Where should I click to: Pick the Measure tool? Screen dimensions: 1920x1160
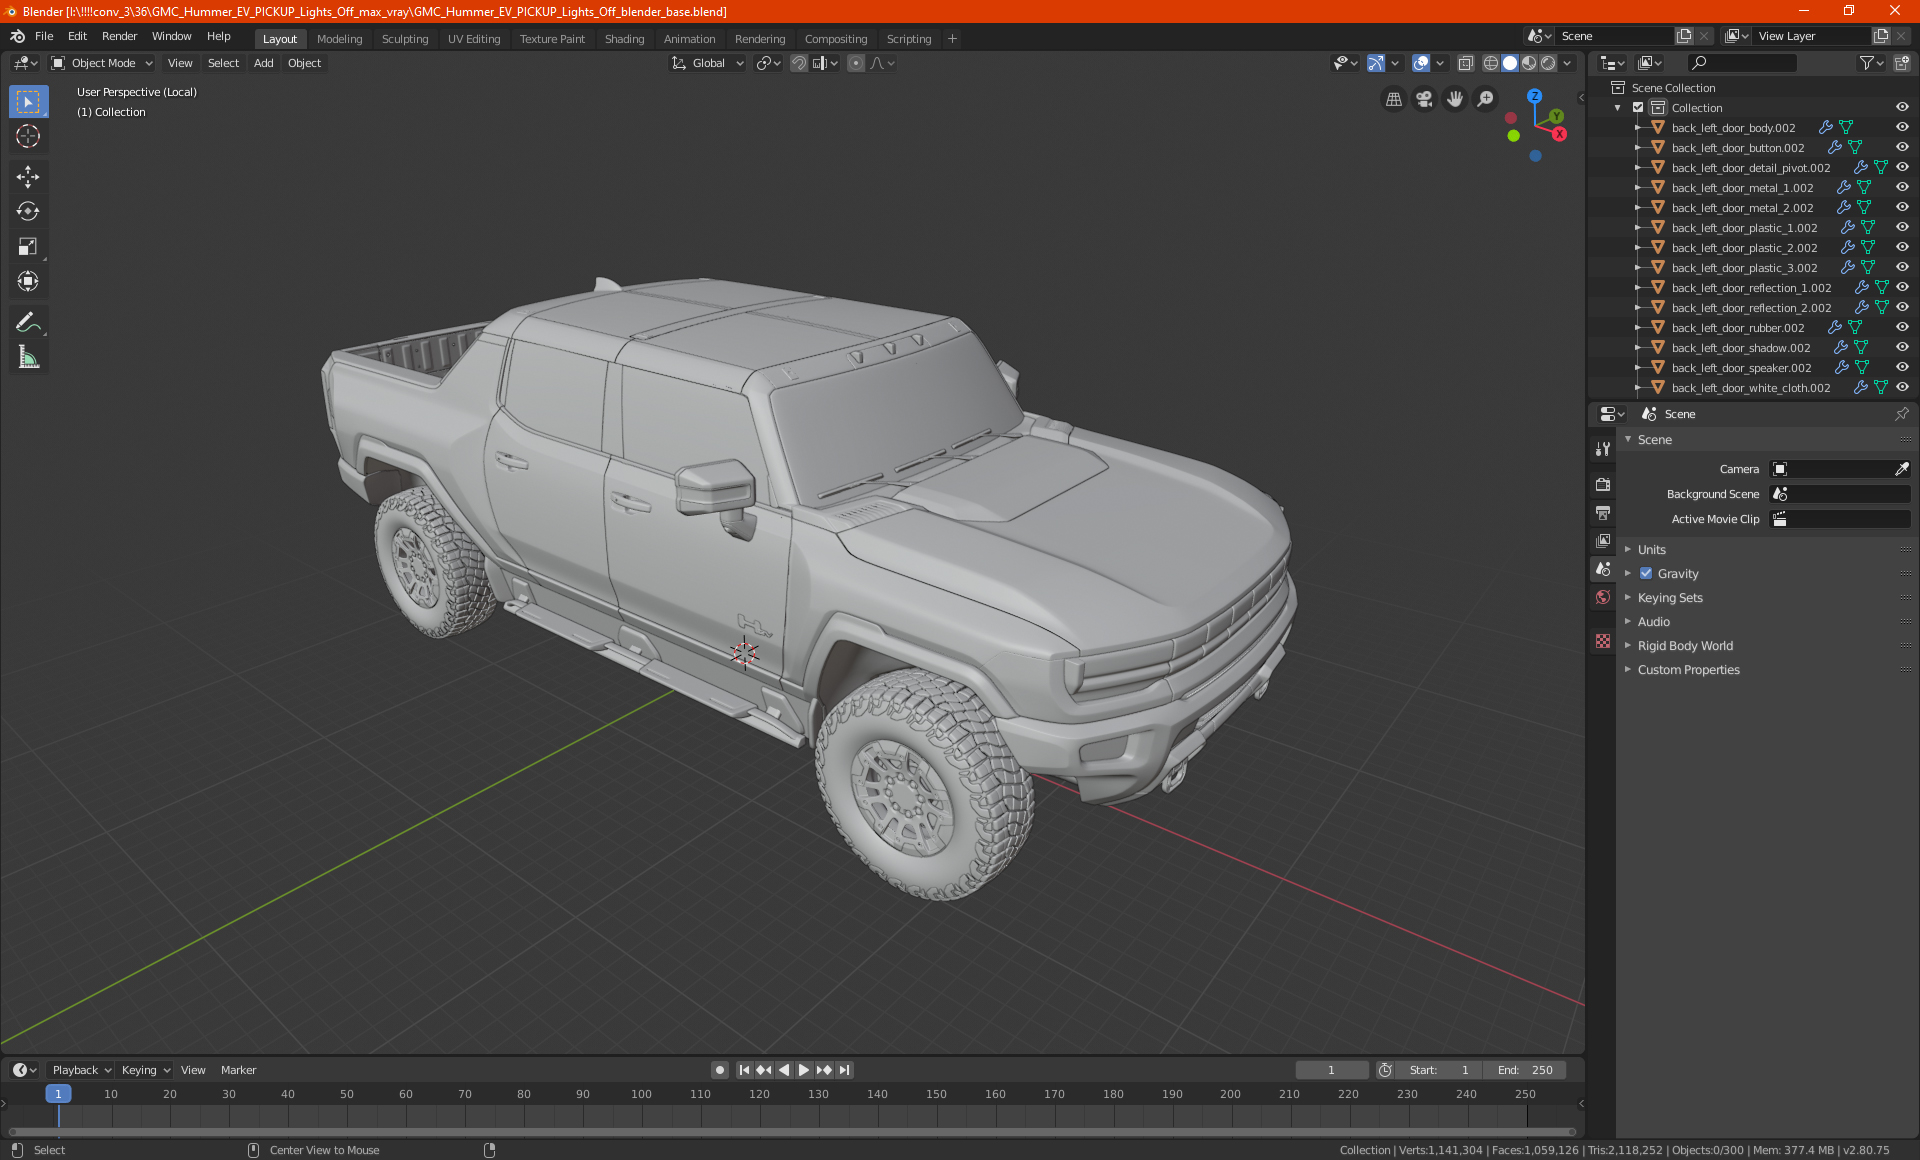(x=28, y=357)
